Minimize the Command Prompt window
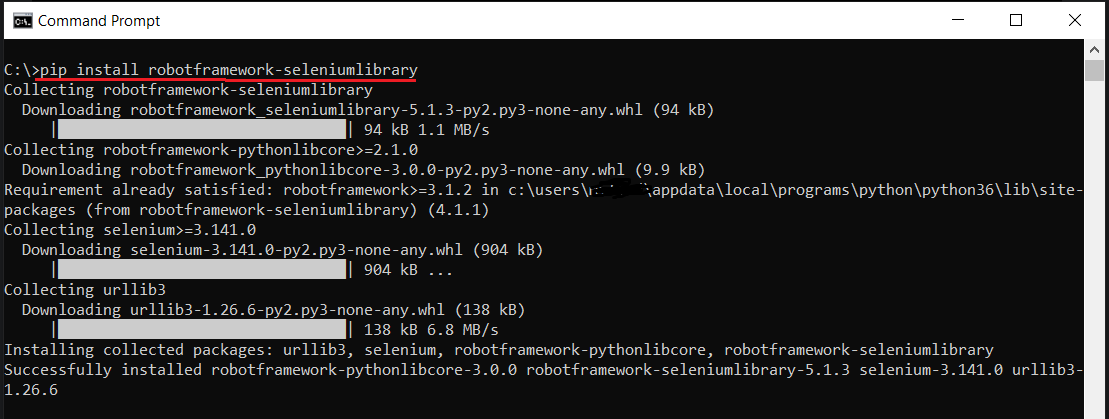Screen dimensions: 1109x419 click(958, 21)
